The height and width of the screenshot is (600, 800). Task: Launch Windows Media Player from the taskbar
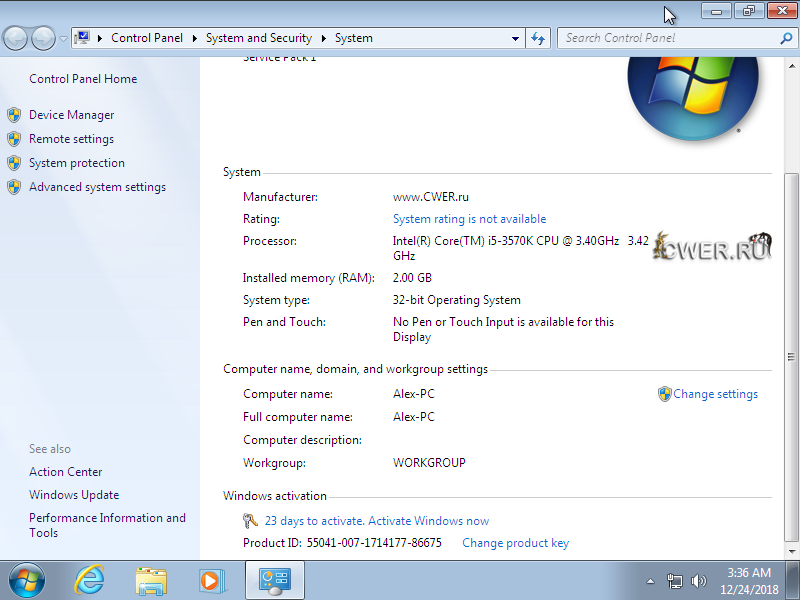point(211,580)
